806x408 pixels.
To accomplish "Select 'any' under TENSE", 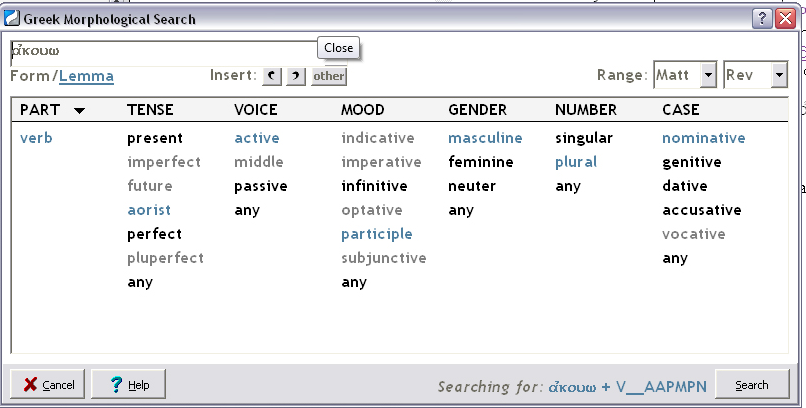I will pos(140,283).
